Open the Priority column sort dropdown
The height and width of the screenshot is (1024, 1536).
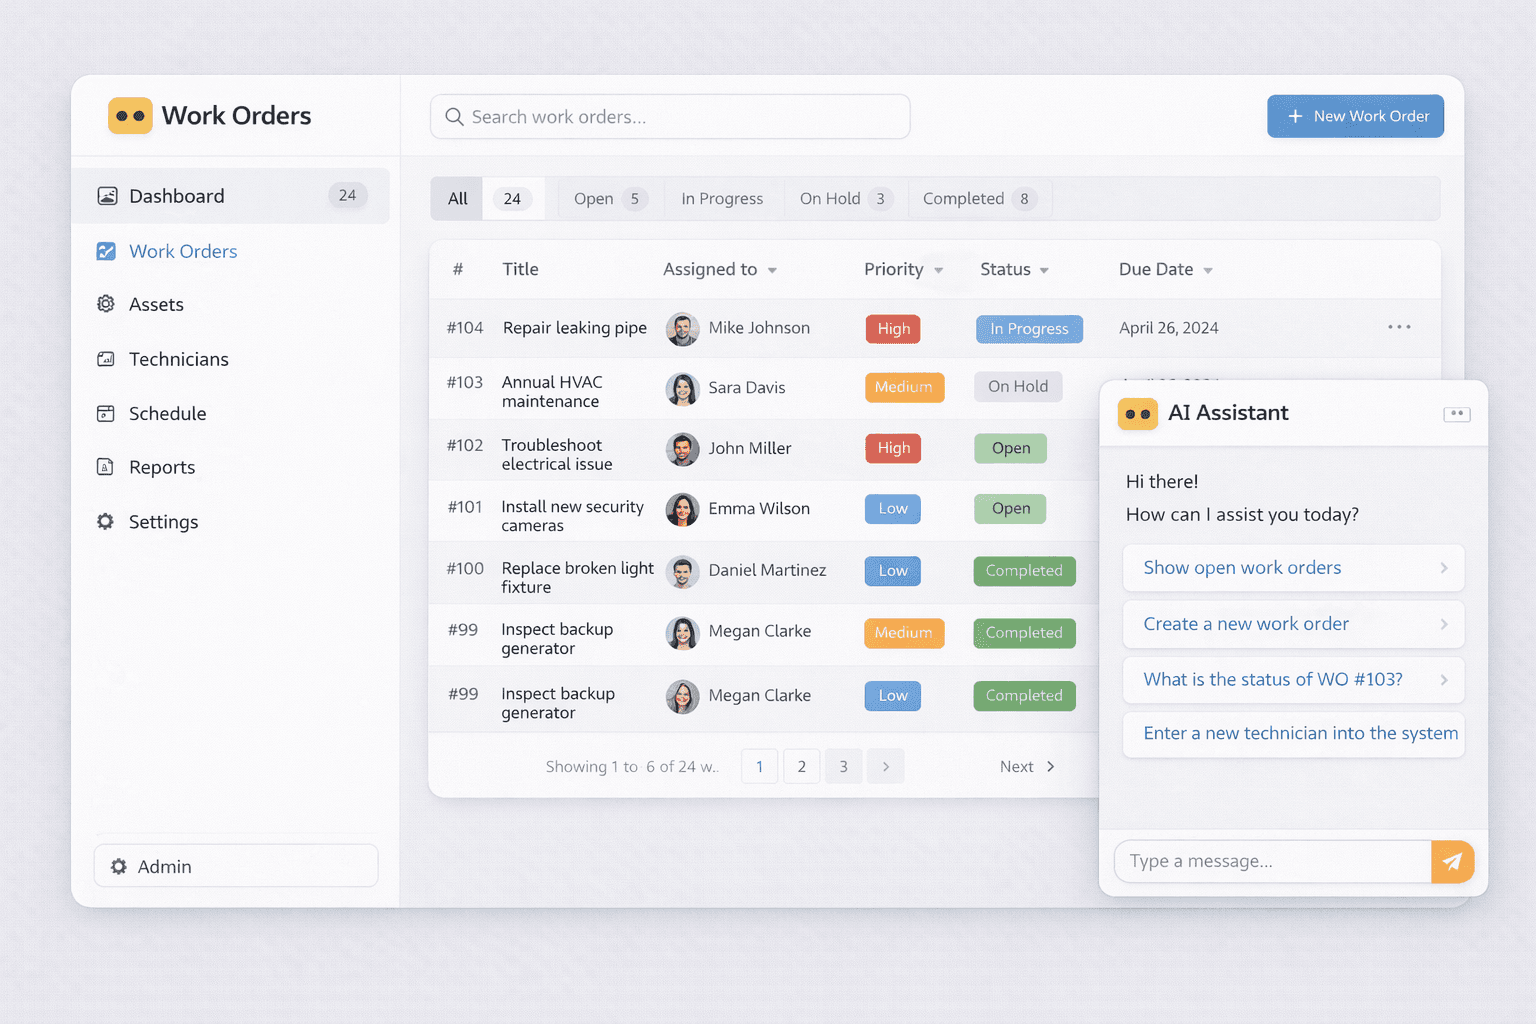[x=938, y=269]
